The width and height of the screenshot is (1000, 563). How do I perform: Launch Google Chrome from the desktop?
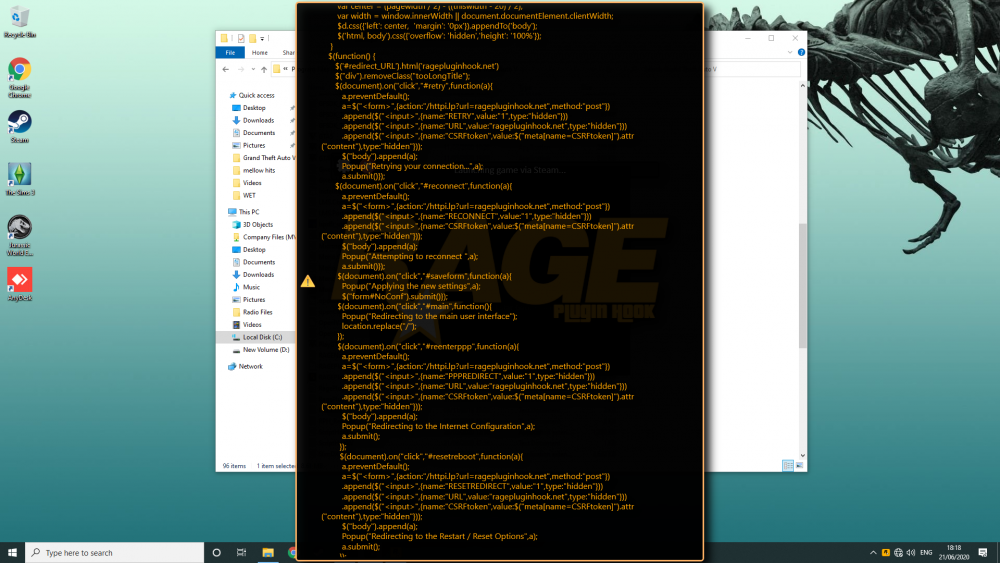click(x=19, y=78)
